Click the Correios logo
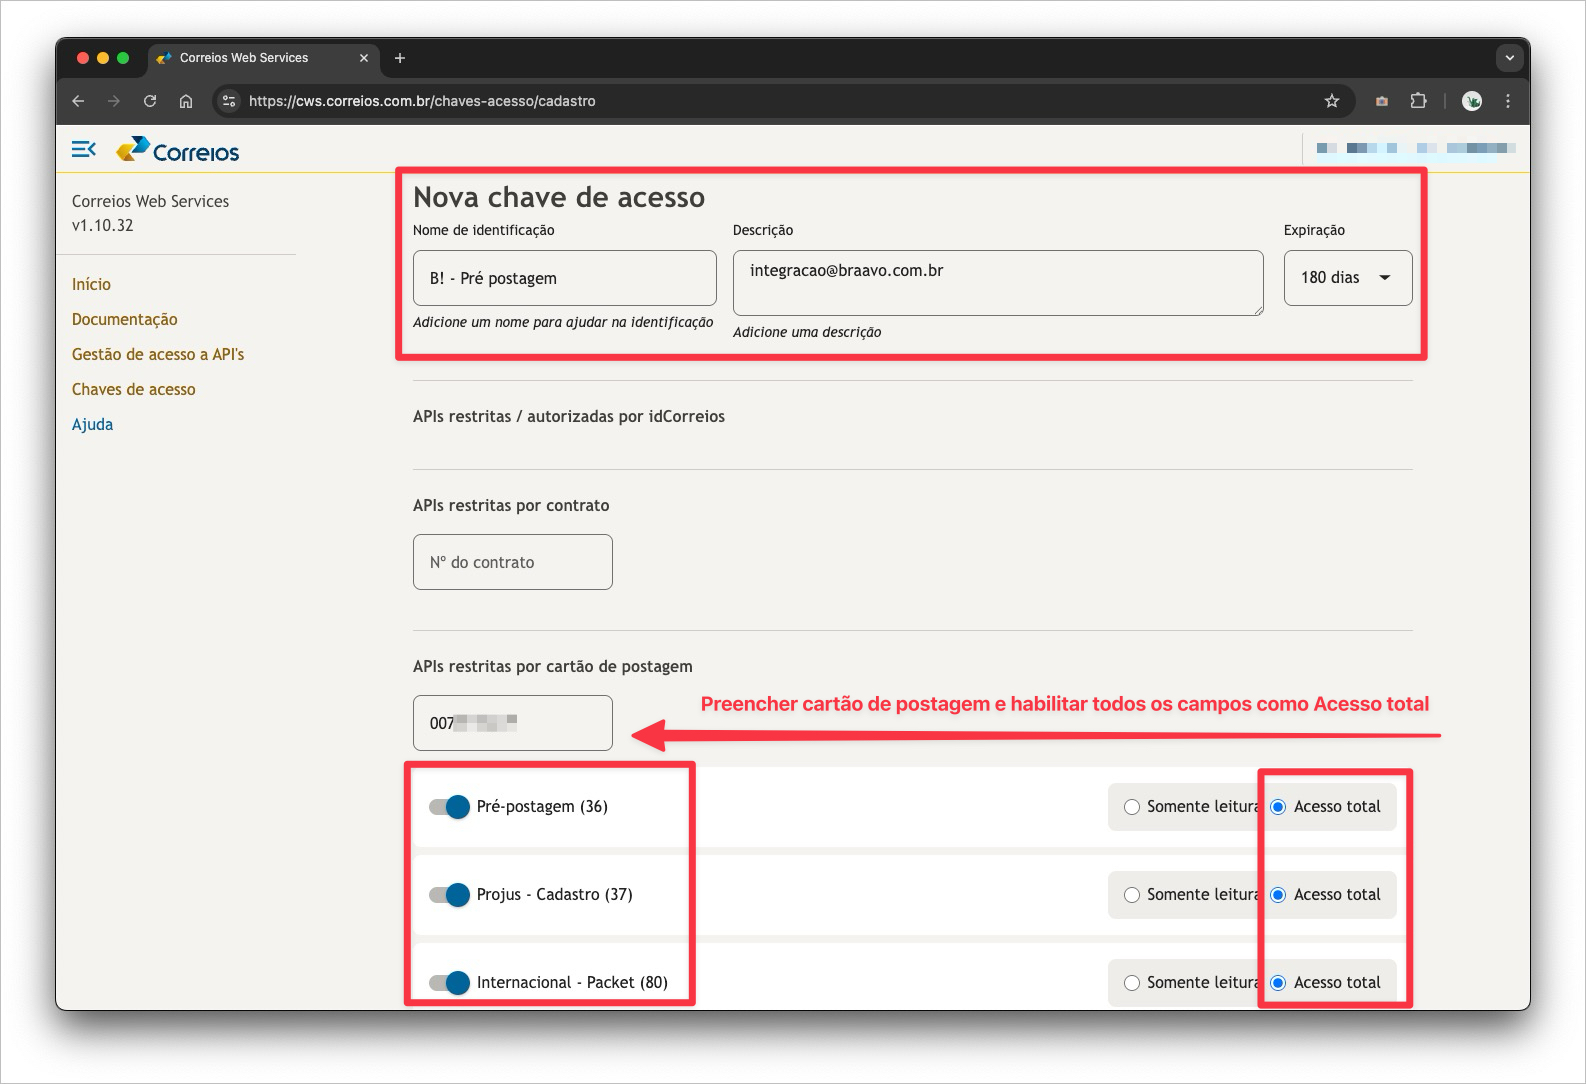1586x1084 pixels. tap(178, 150)
